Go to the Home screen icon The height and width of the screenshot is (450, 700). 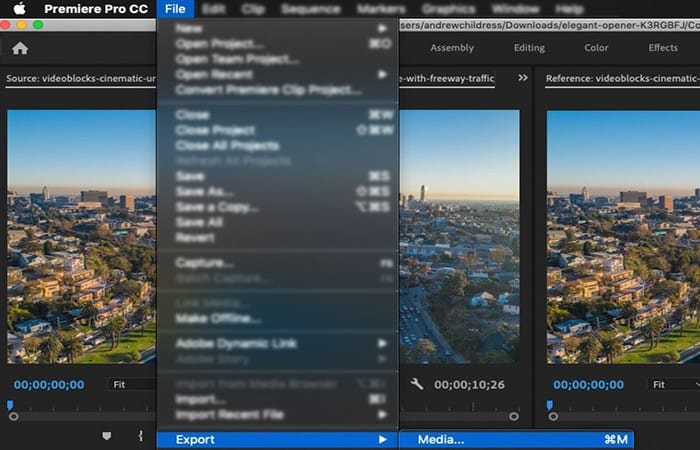pos(20,48)
